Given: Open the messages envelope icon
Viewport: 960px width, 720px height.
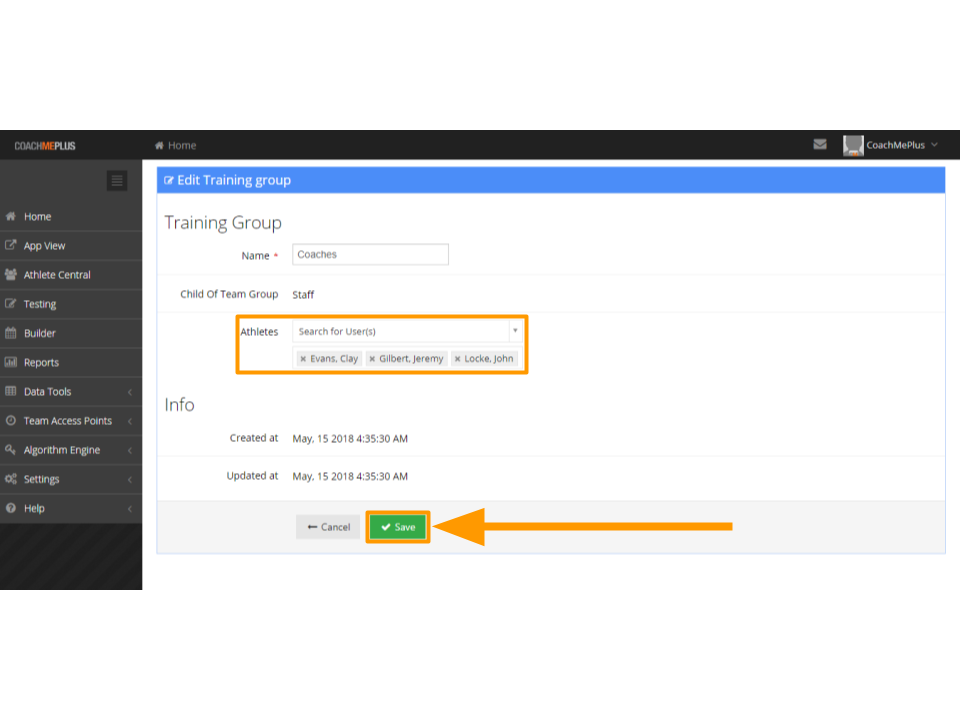Looking at the screenshot, I should point(820,144).
